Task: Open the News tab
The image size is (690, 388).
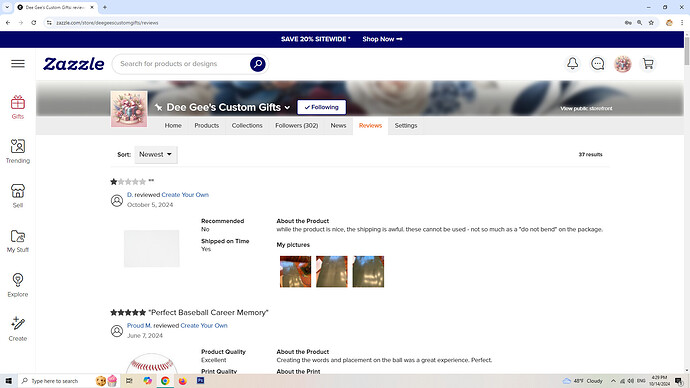Action: click(x=338, y=125)
